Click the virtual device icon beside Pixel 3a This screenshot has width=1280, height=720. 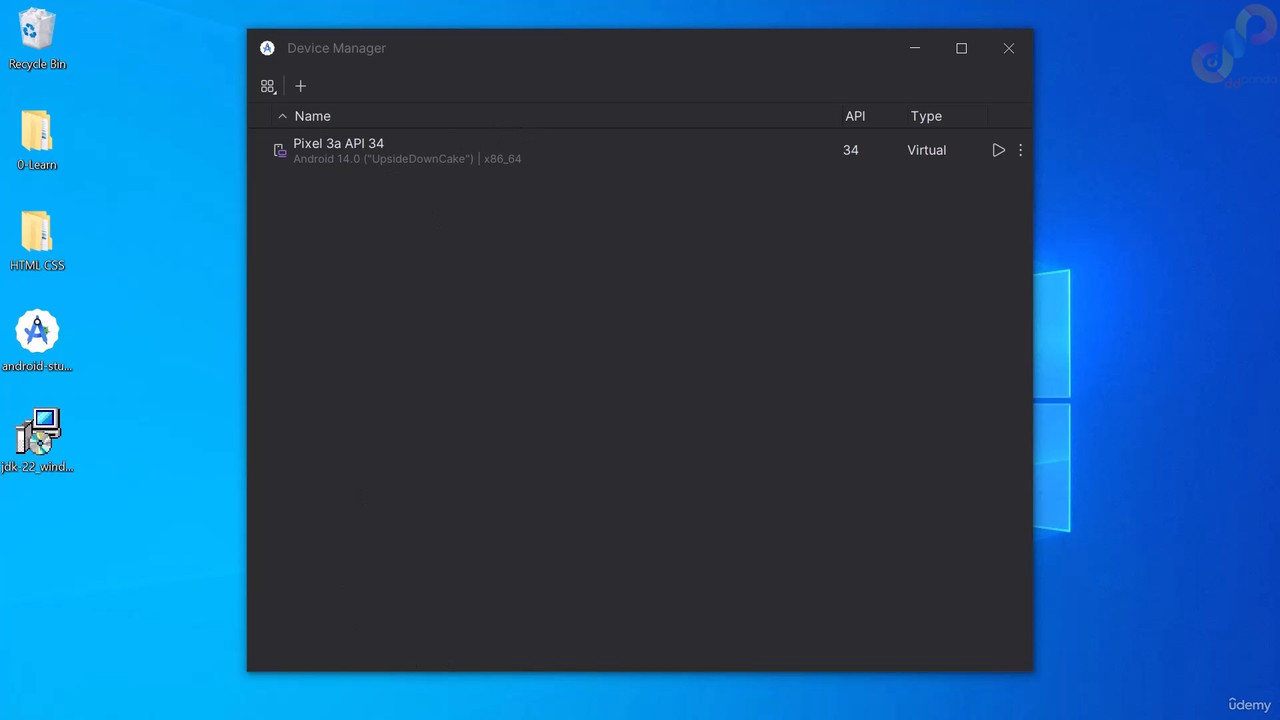[x=280, y=150]
